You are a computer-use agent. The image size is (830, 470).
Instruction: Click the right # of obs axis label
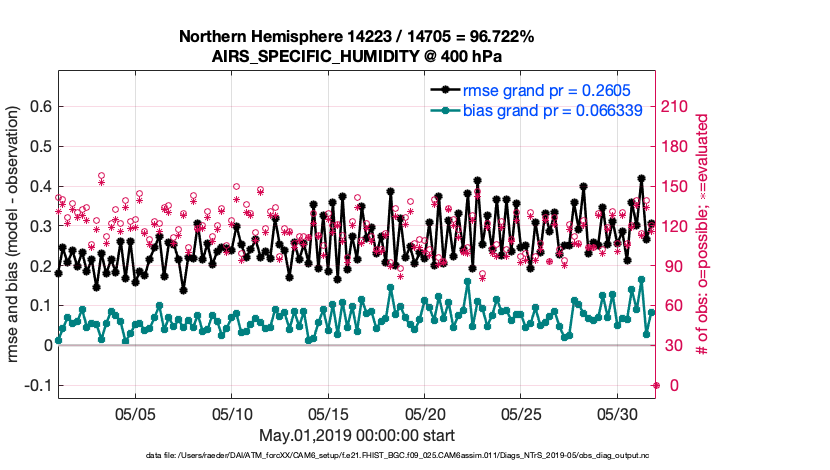[x=703, y=235]
